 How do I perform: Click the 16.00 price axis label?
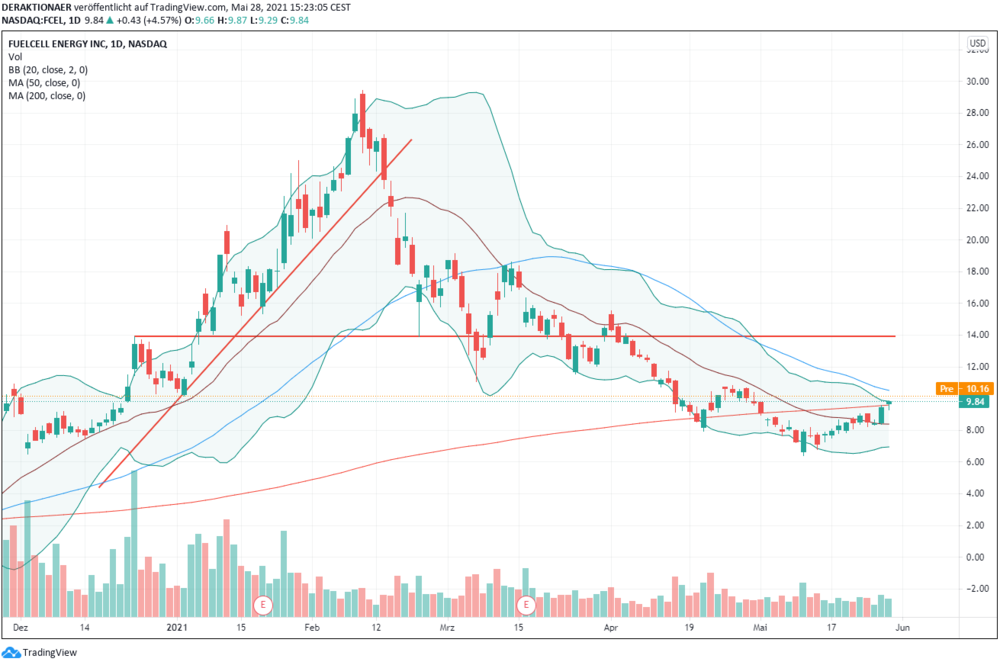(x=978, y=303)
